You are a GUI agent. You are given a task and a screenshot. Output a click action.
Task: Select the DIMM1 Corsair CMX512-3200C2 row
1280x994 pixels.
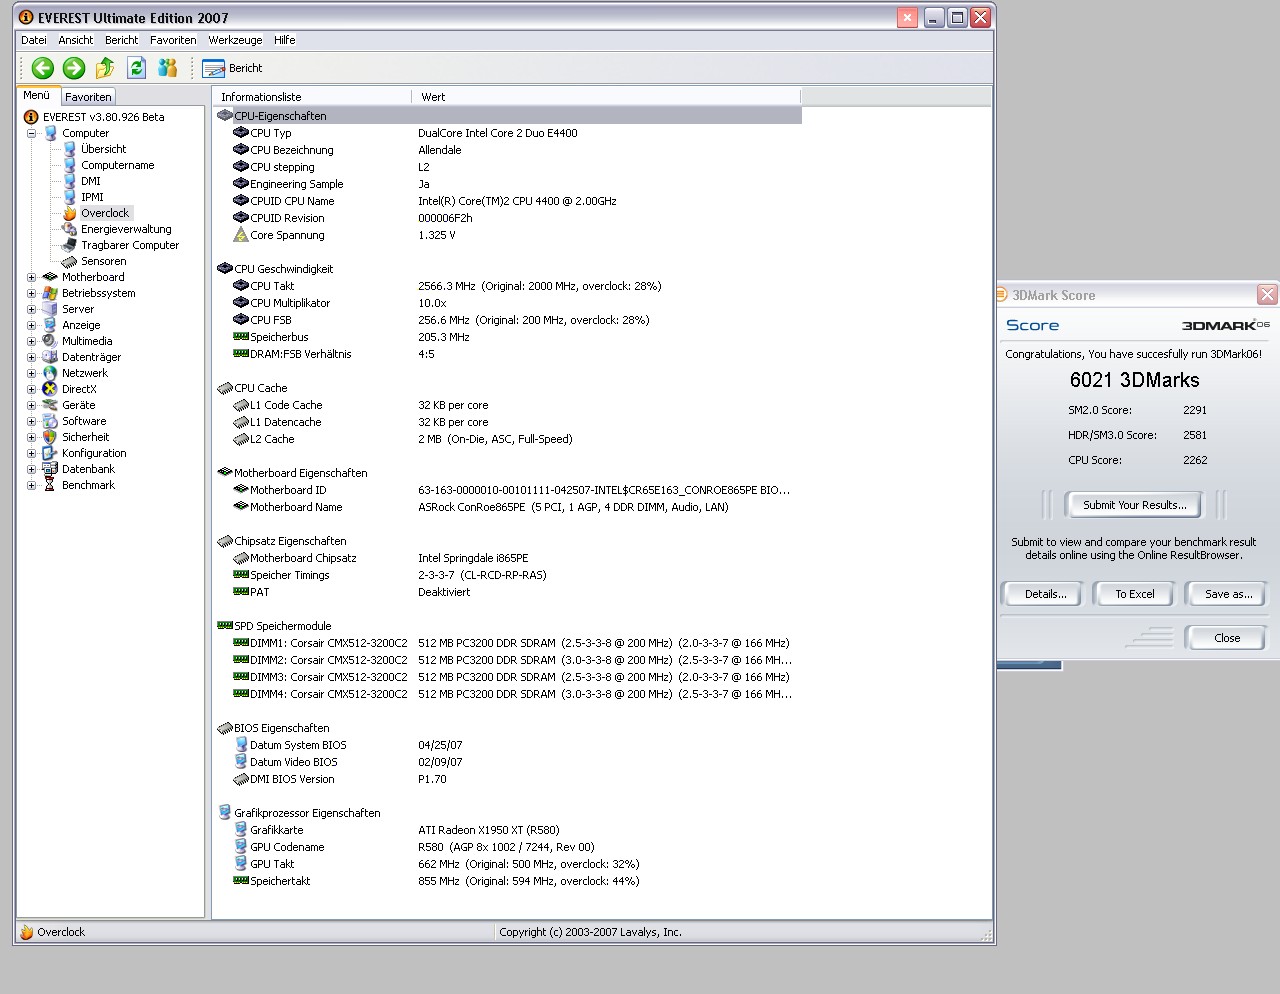click(x=508, y=643)
